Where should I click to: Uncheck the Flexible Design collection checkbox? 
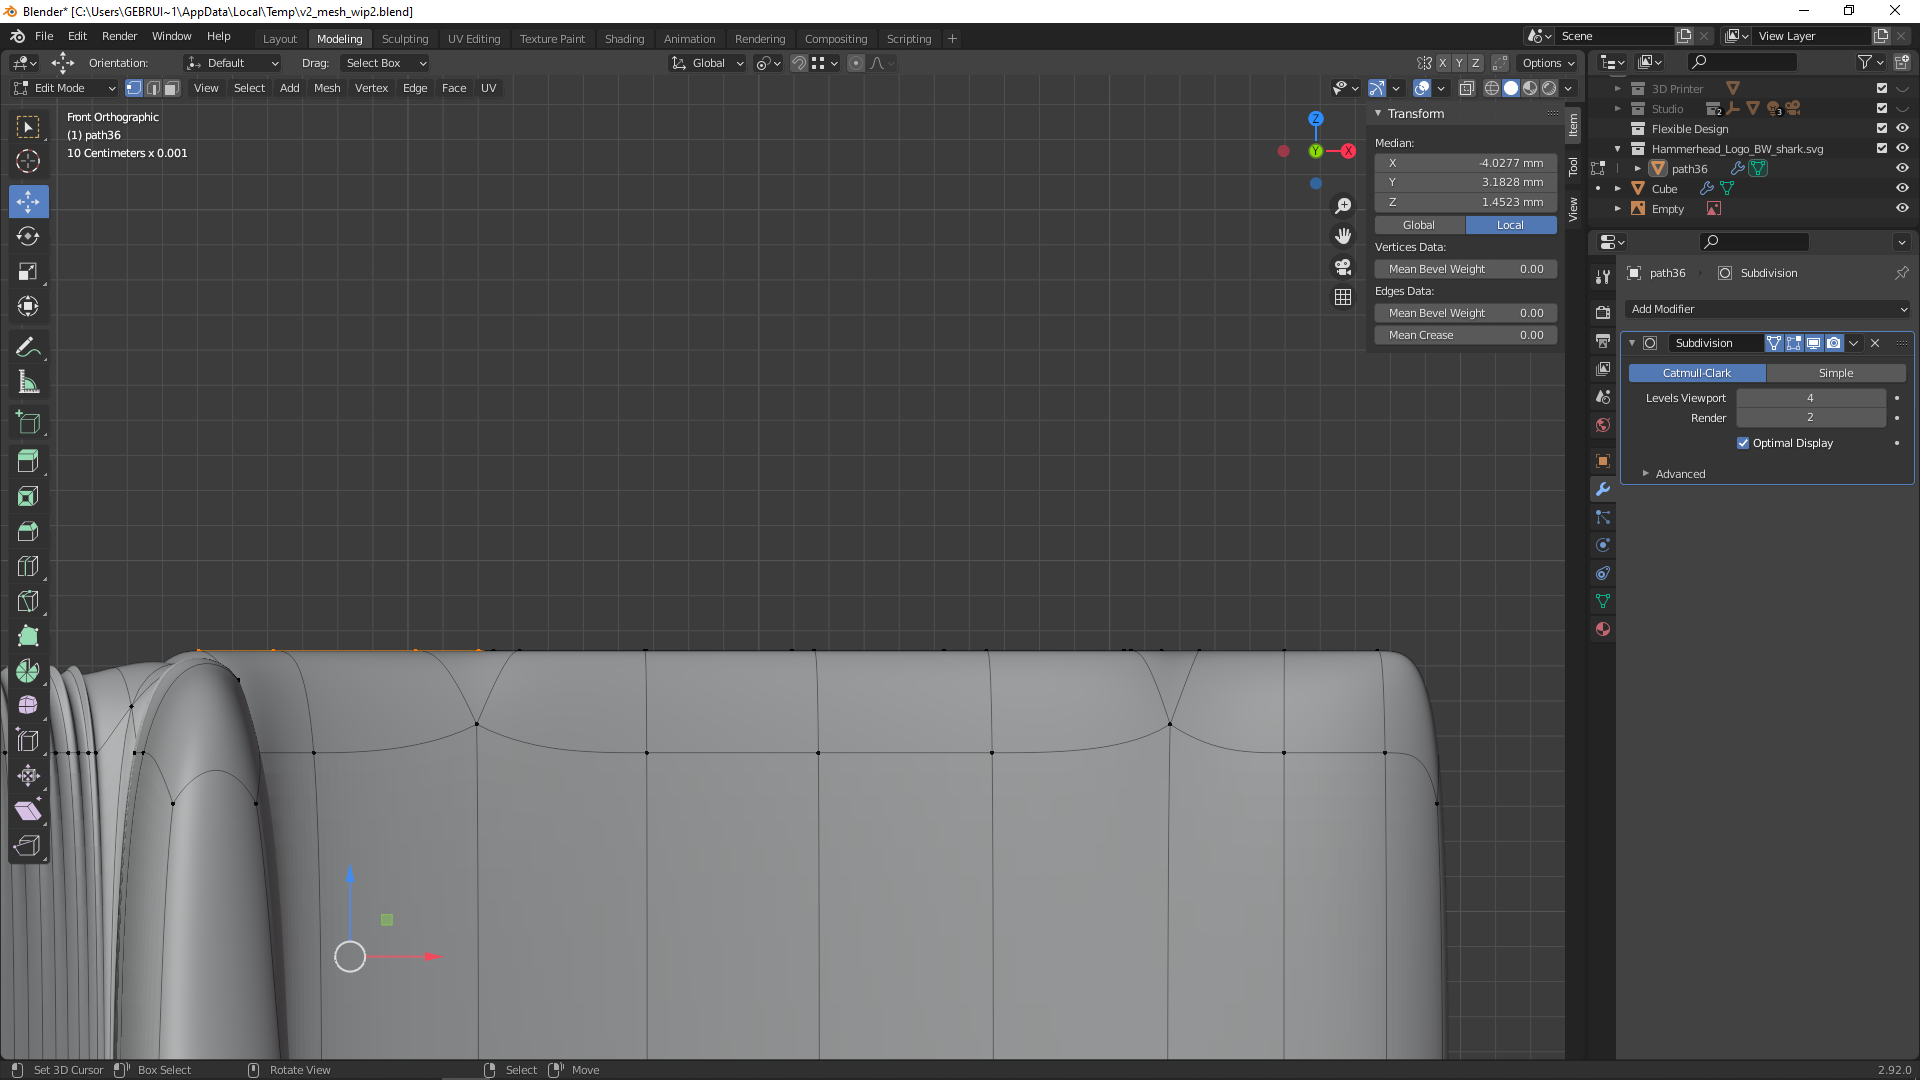(x=1882, y=128)
